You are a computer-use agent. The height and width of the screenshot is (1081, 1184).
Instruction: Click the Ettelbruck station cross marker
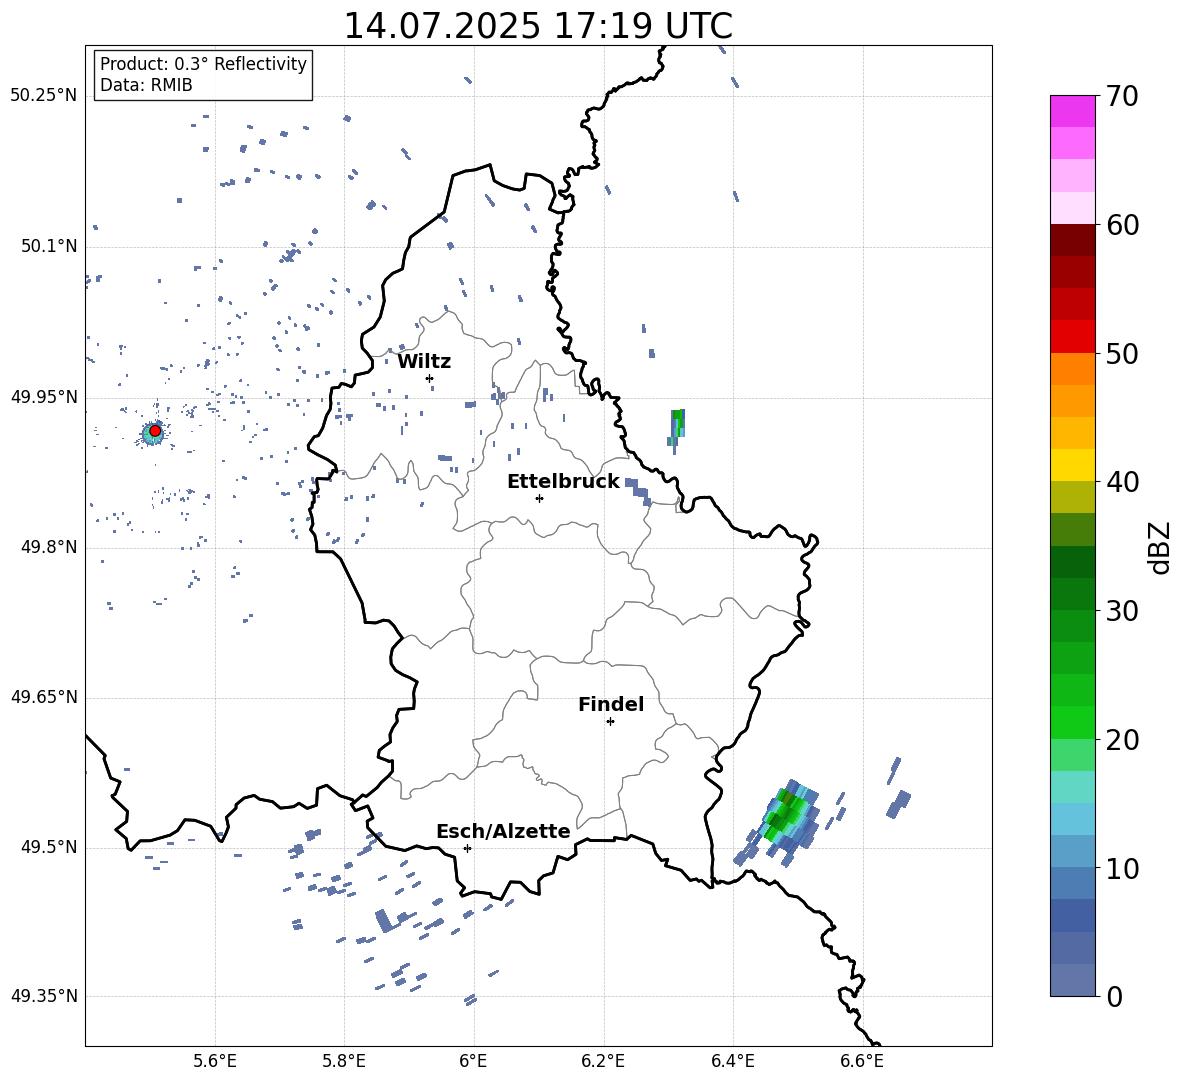(x=539, y=498)
